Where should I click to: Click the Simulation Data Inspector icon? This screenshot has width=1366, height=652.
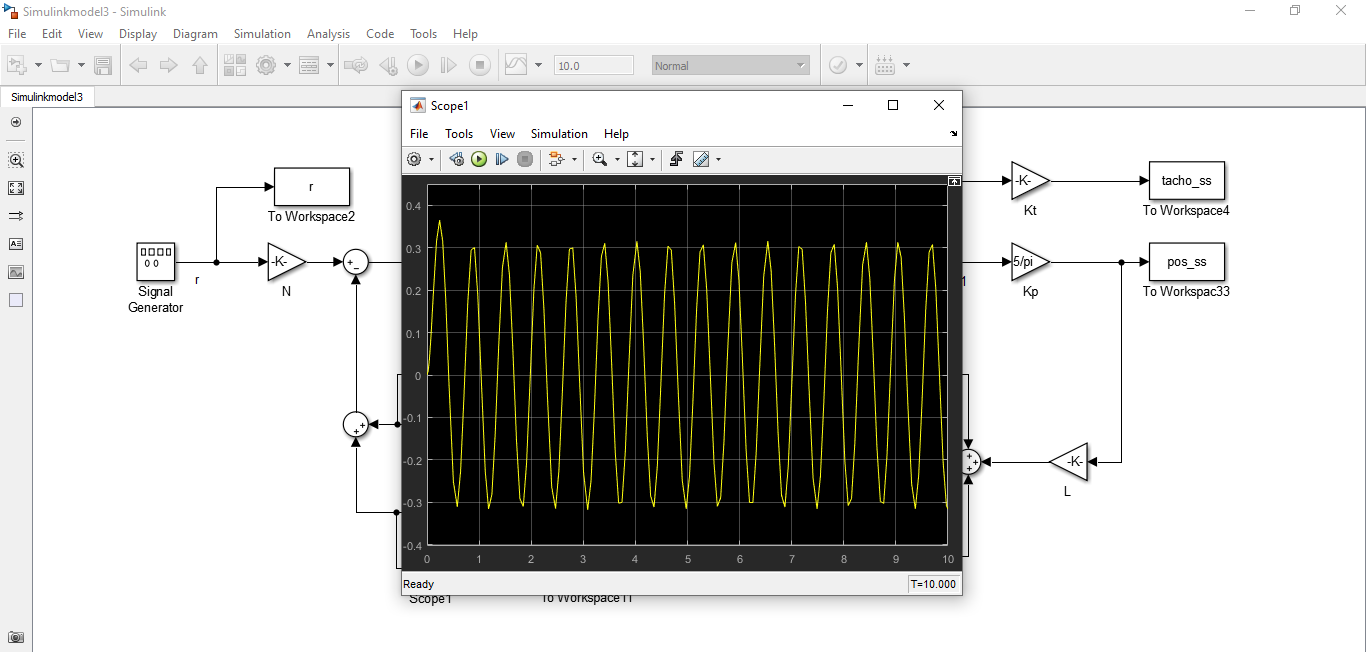pos(516,65)
